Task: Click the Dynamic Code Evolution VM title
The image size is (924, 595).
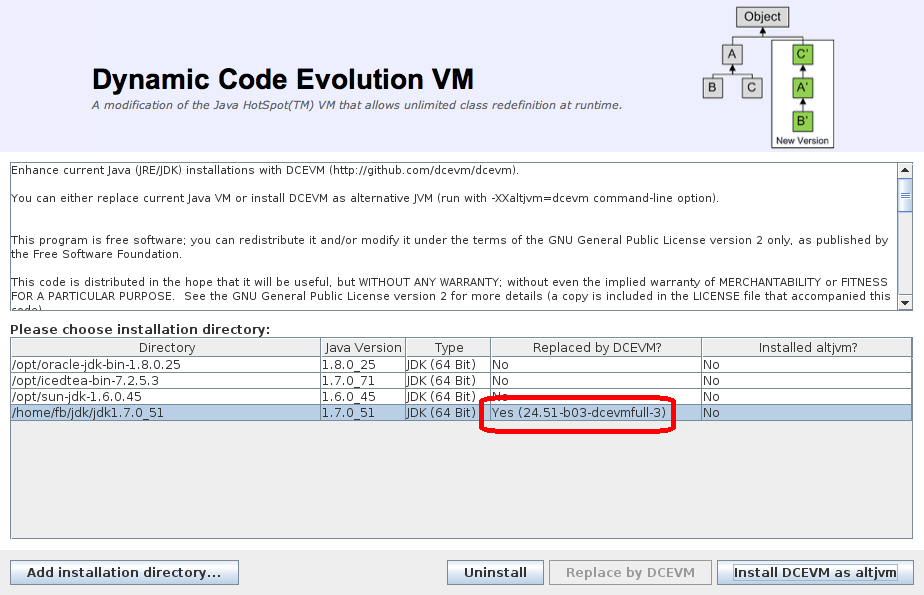Action: click(x=283, y=80)
